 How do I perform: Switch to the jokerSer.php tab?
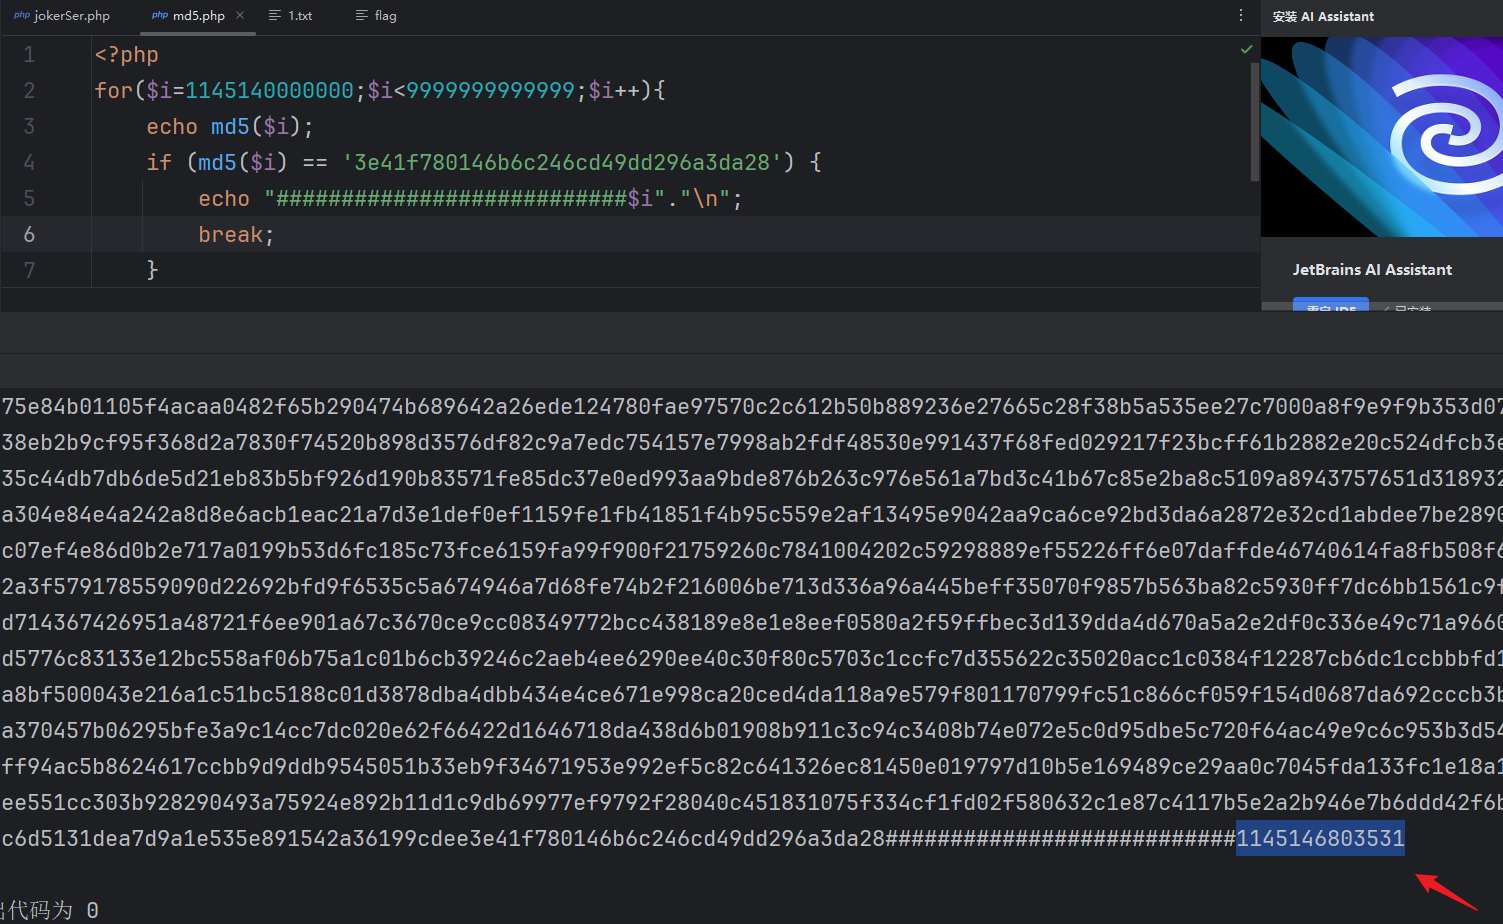coord(72,16)
